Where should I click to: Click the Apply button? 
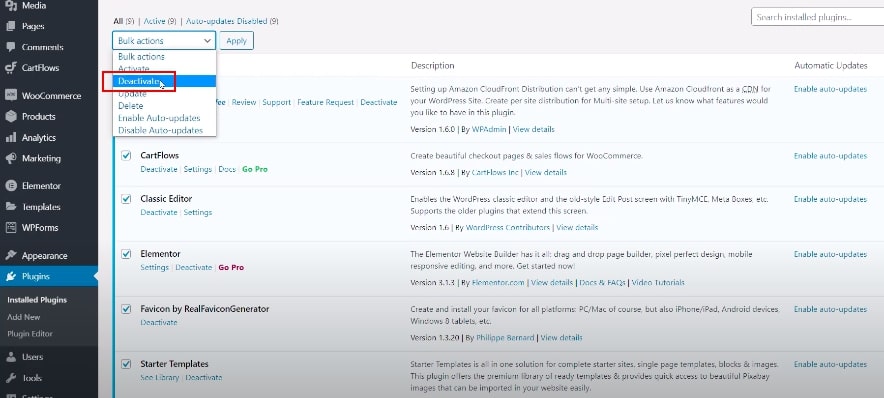click(236, 41)
